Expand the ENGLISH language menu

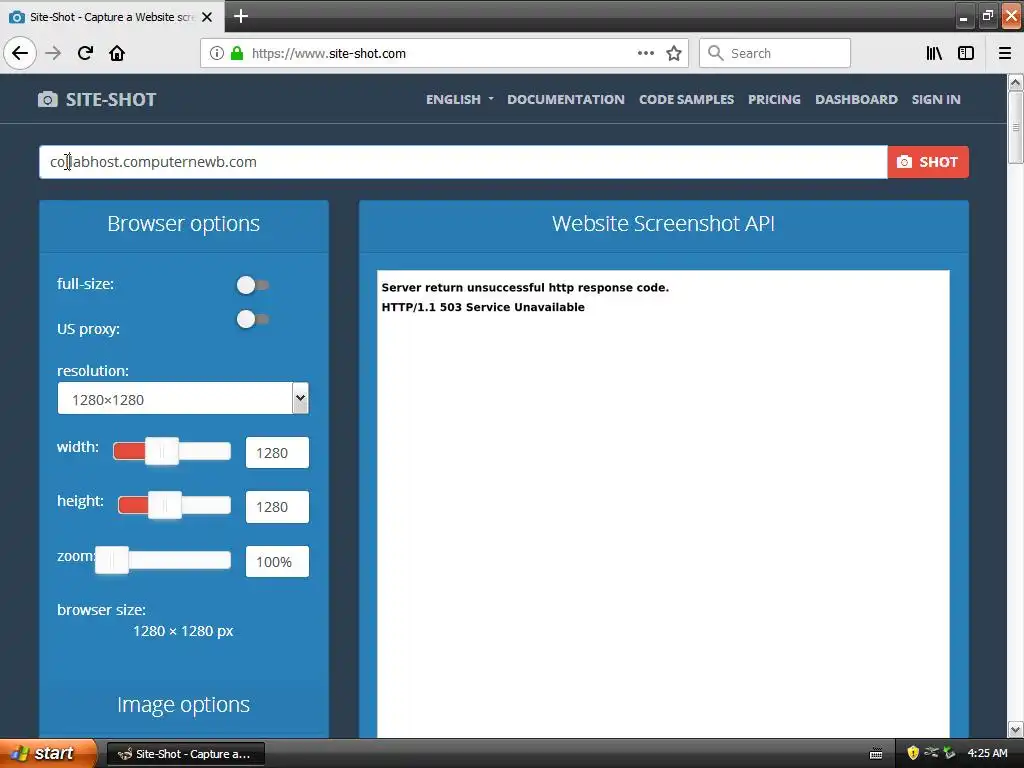click(x=460, y=99)
